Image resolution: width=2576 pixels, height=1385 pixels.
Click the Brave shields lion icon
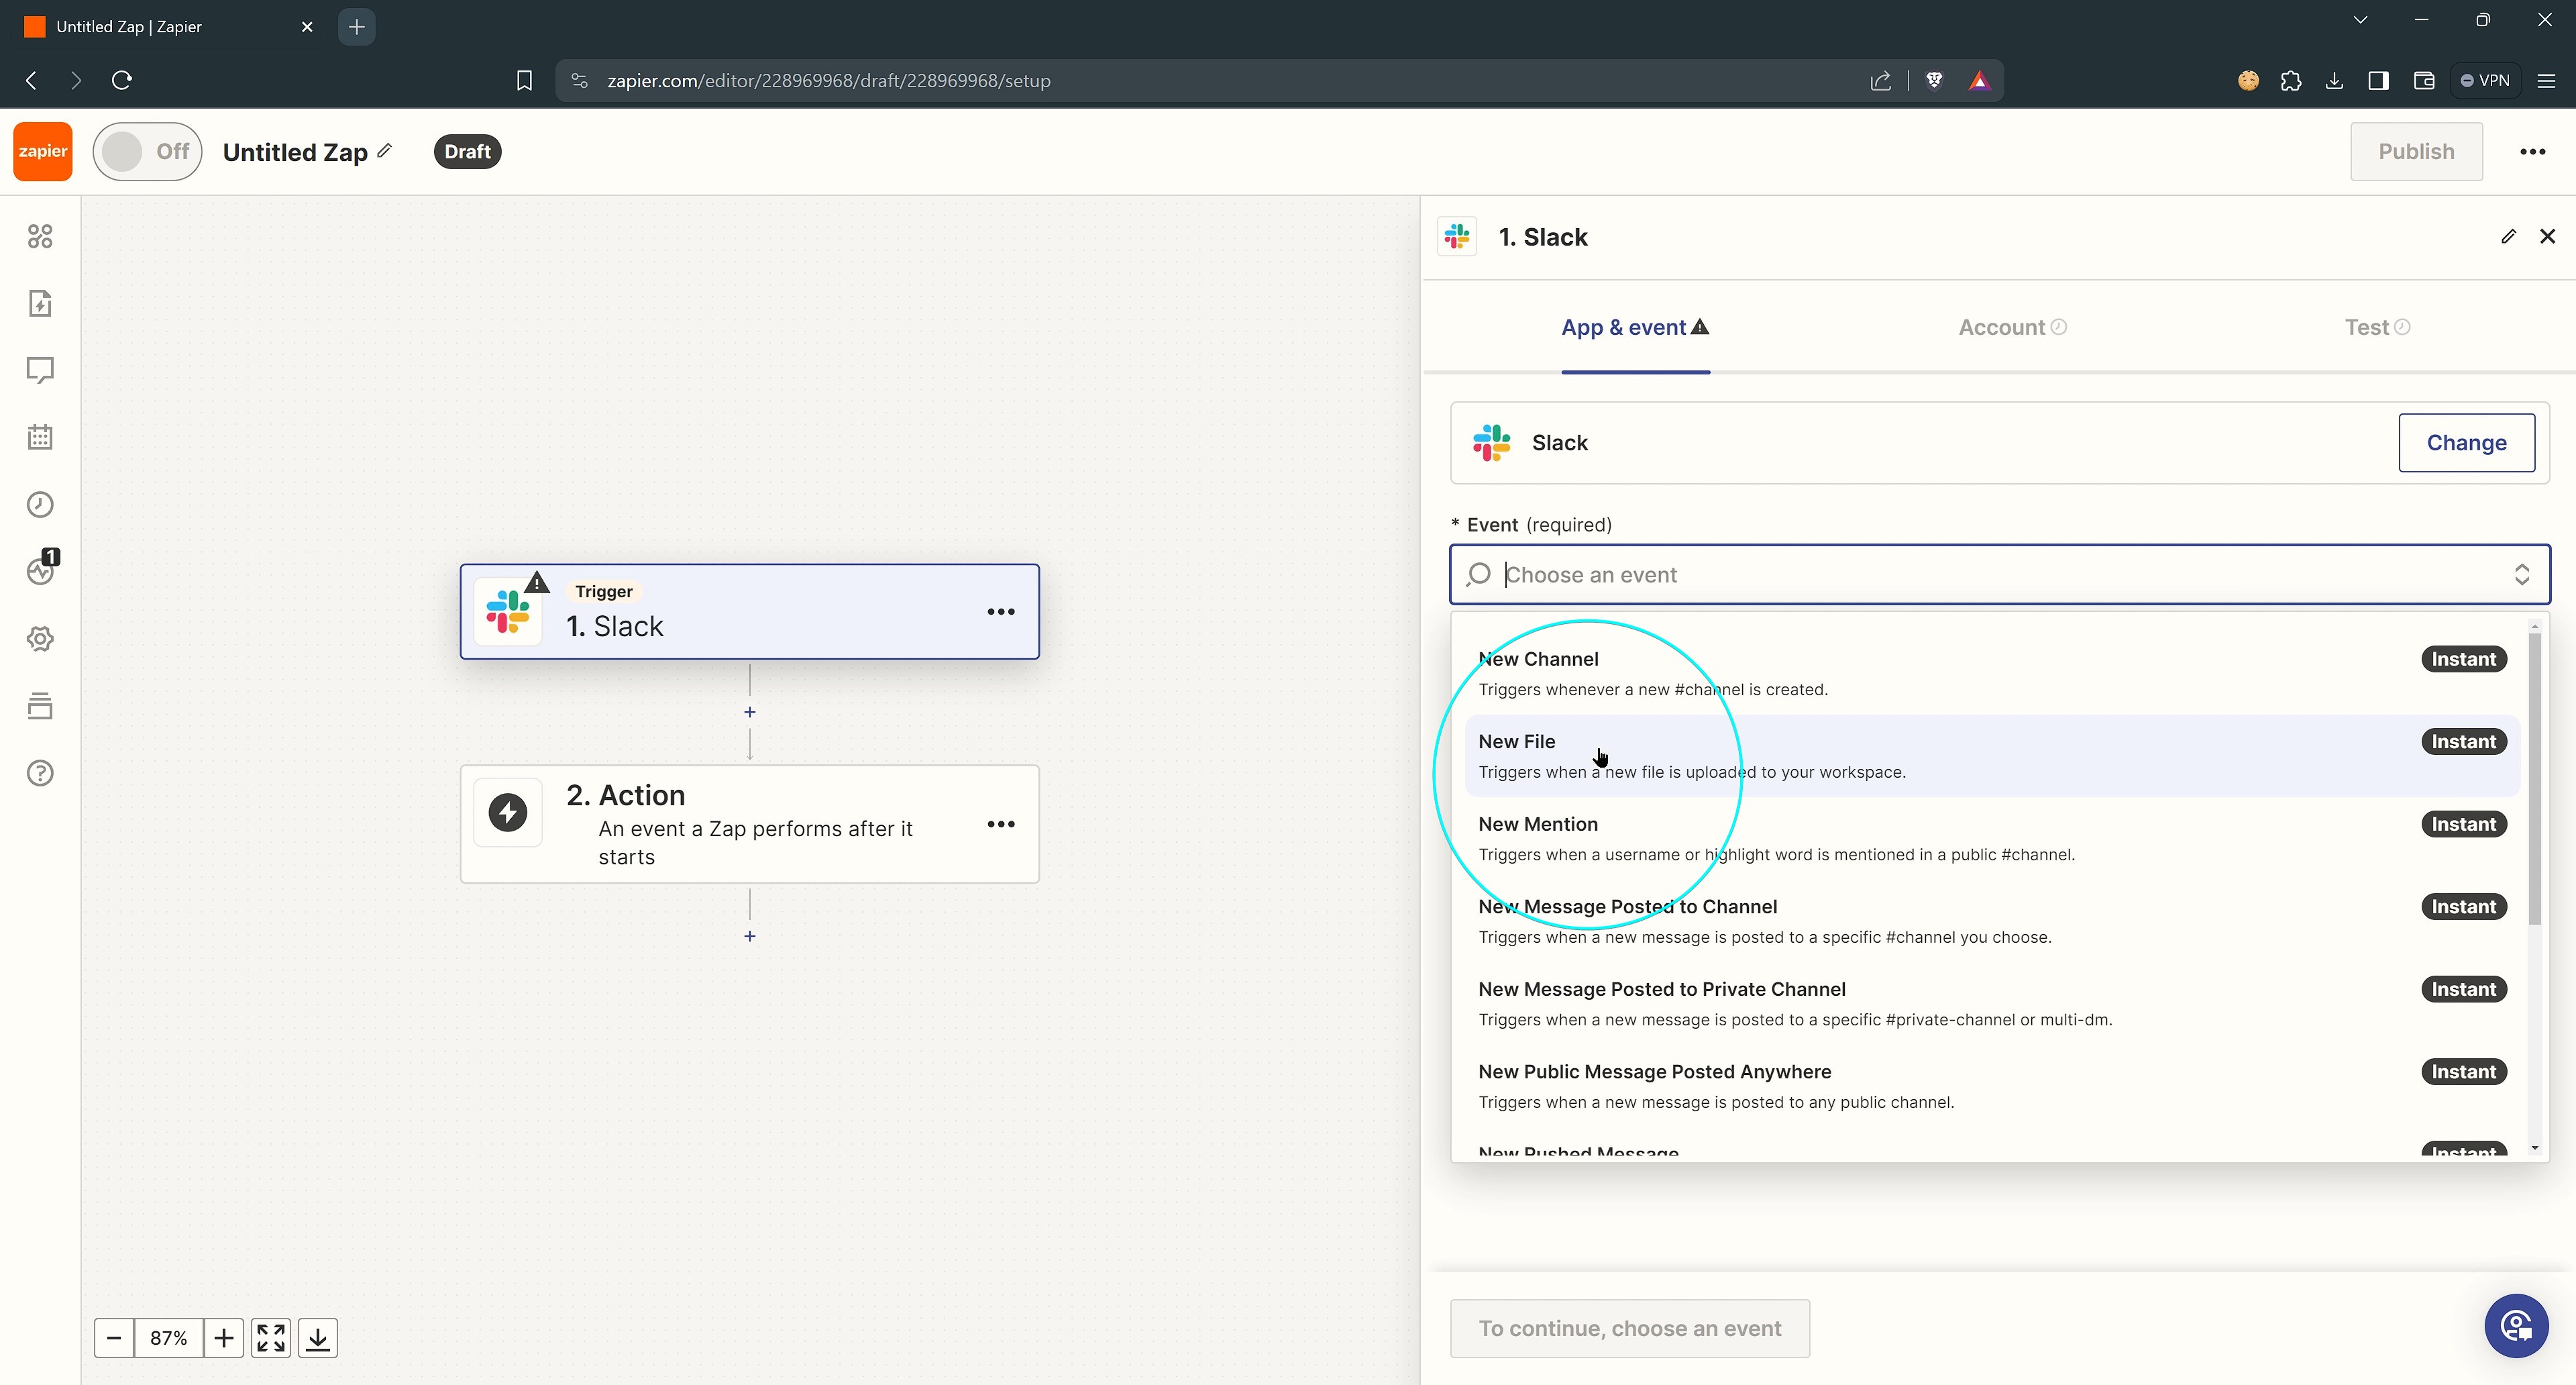click(x=1934, y=80)
